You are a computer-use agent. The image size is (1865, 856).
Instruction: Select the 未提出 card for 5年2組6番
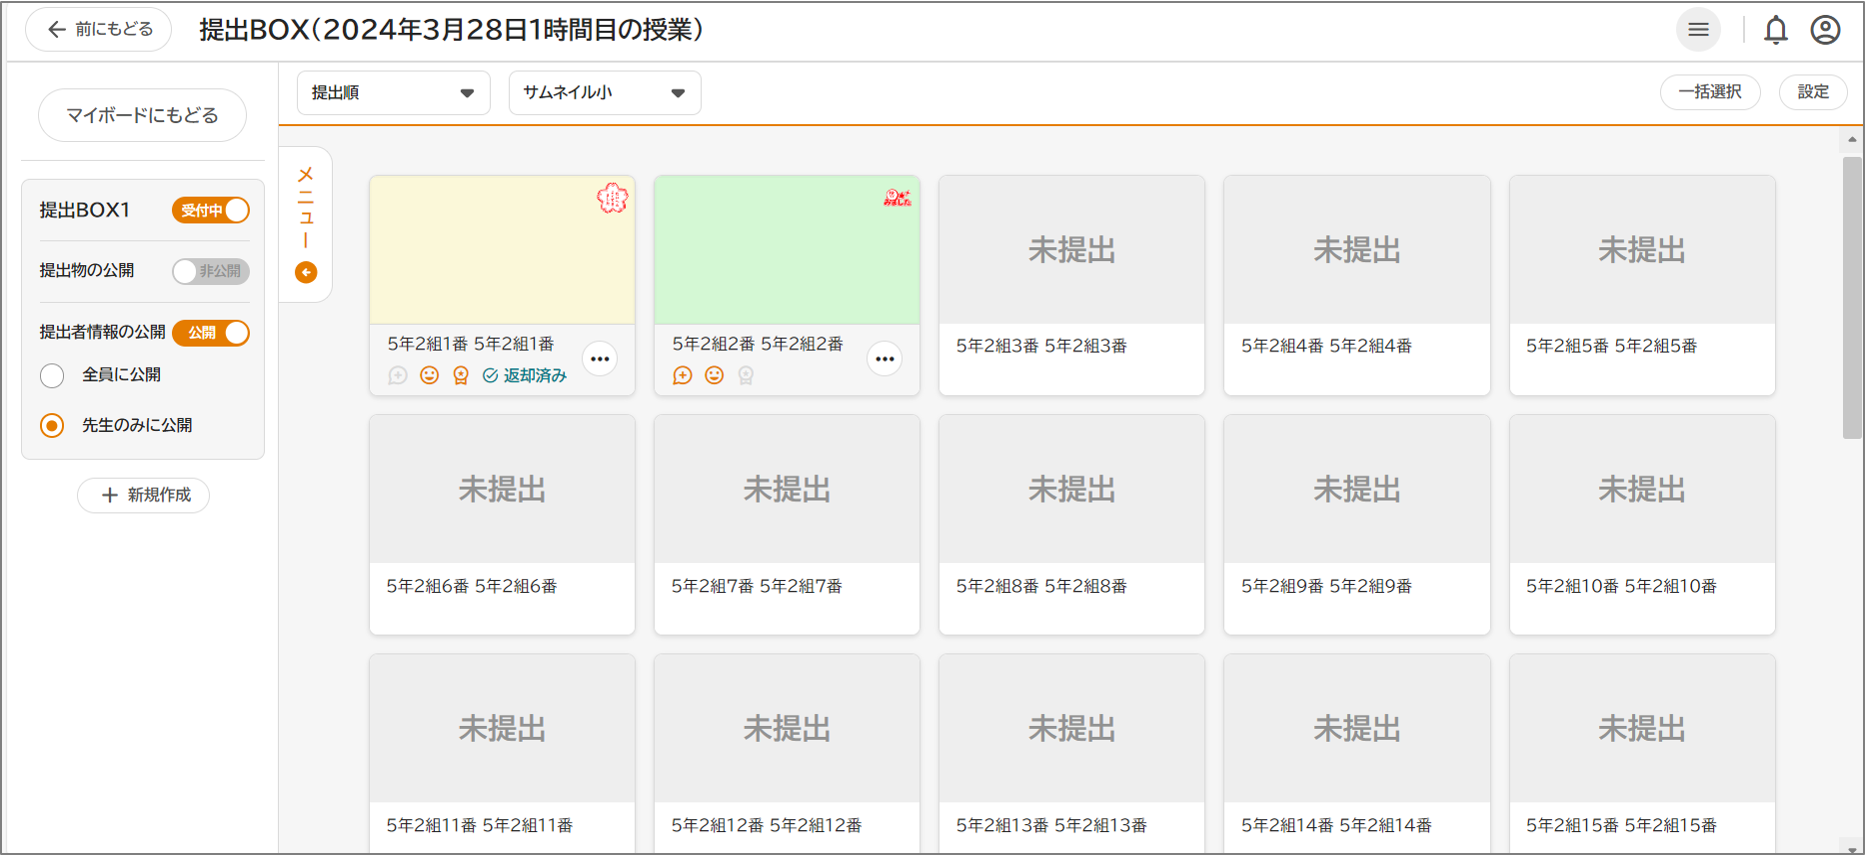coord(502,525)
